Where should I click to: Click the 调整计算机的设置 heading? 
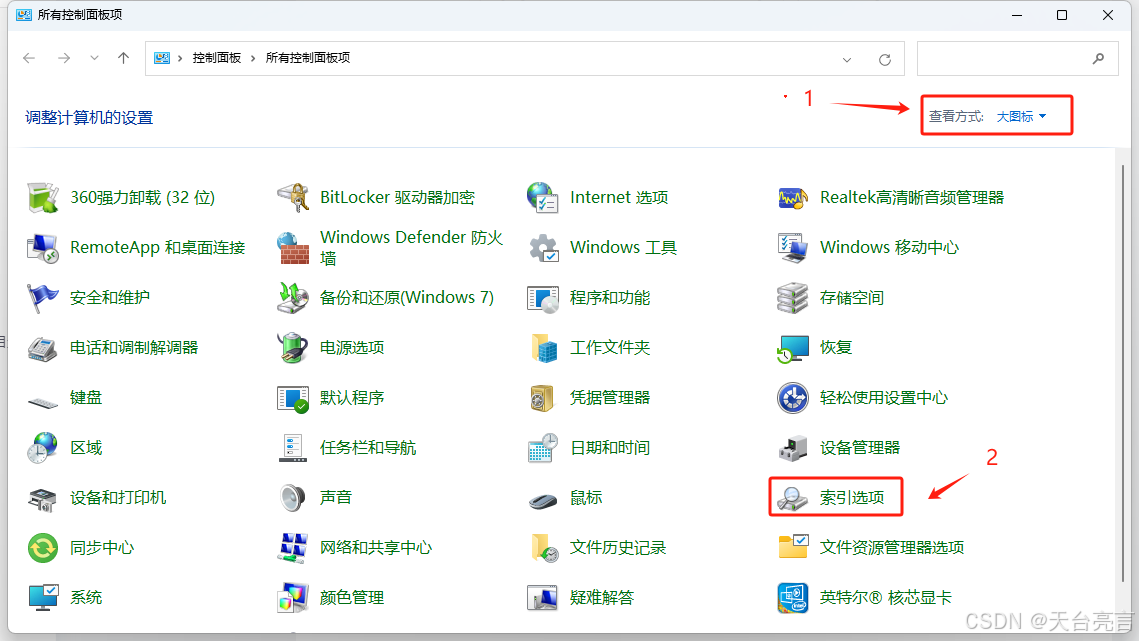(x=89, y=118)
